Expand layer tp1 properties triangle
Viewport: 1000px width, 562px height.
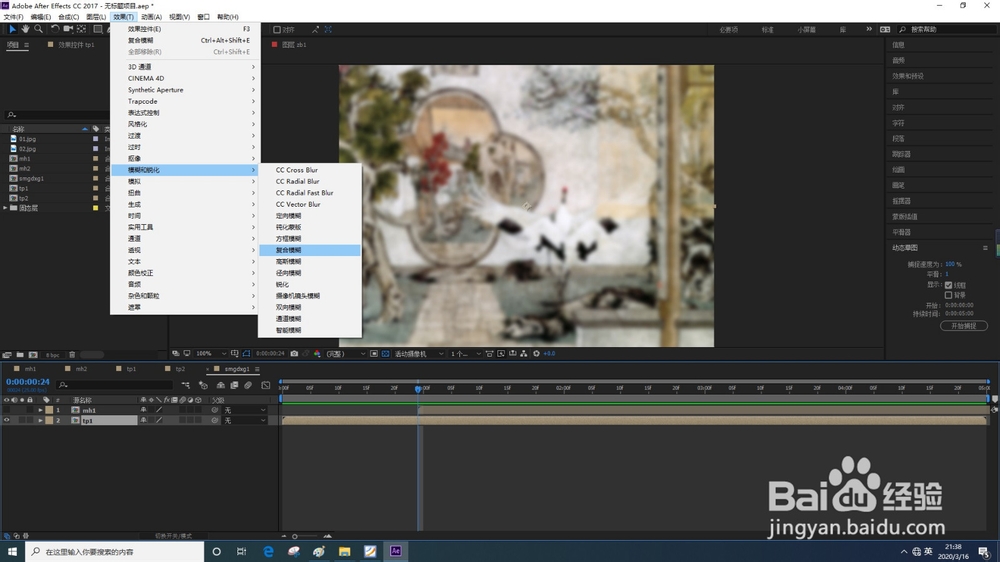click(x=40, y=420)
